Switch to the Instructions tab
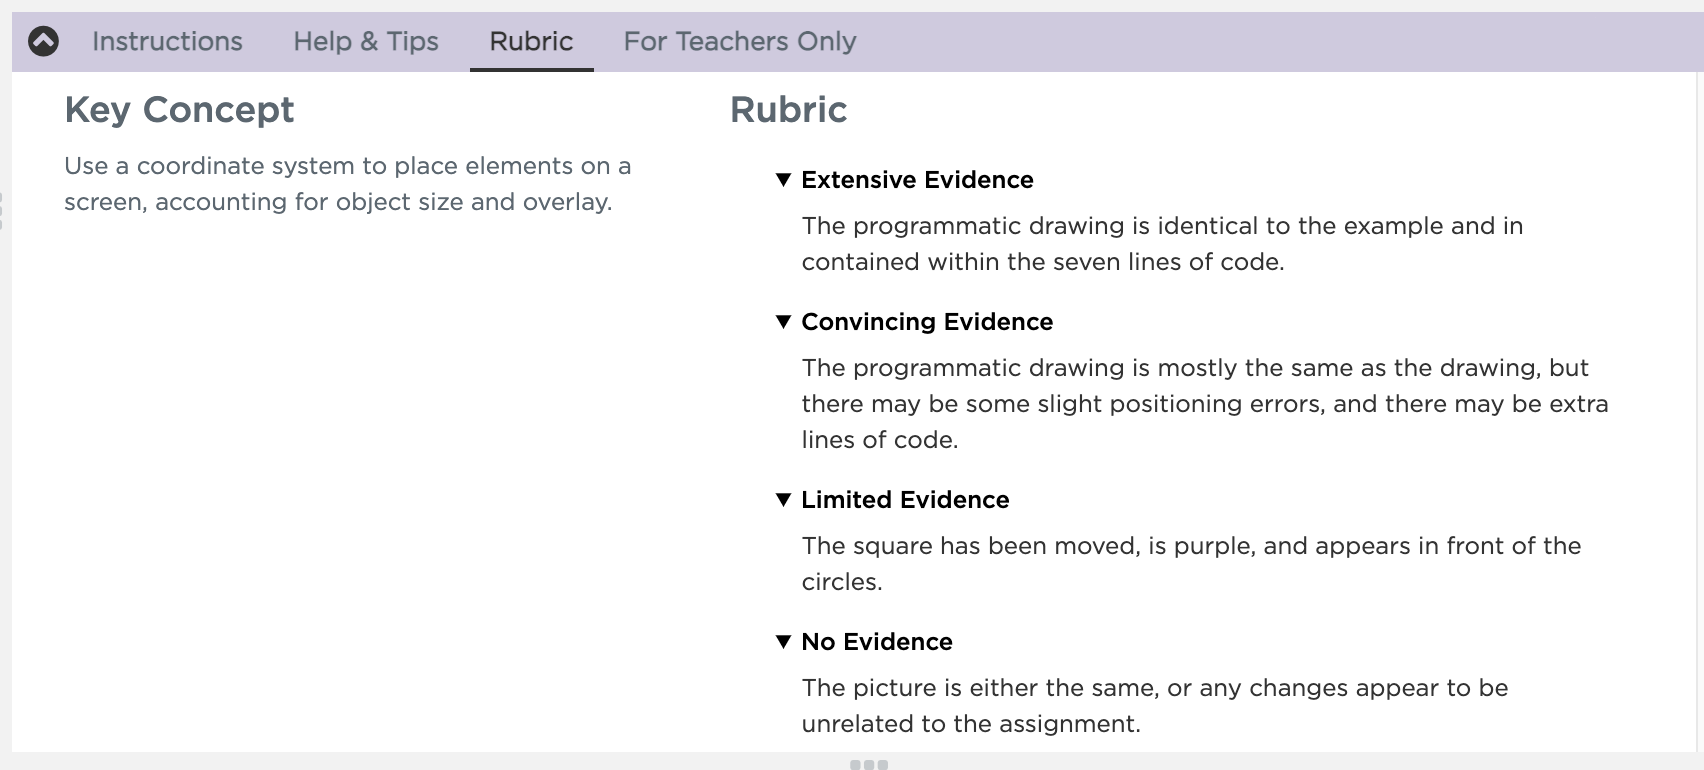 click(167, 41)
